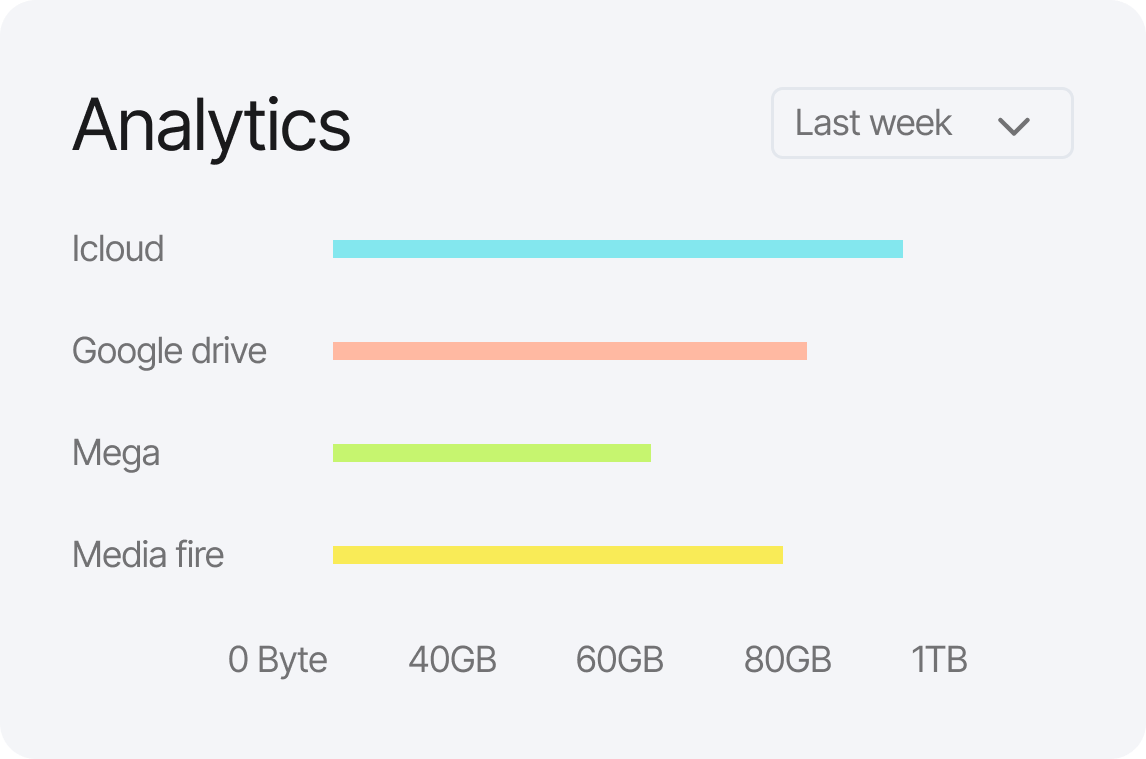
Task: Select the 80GB axis marker
Action: pyautogui.click(x=789, y=660)
